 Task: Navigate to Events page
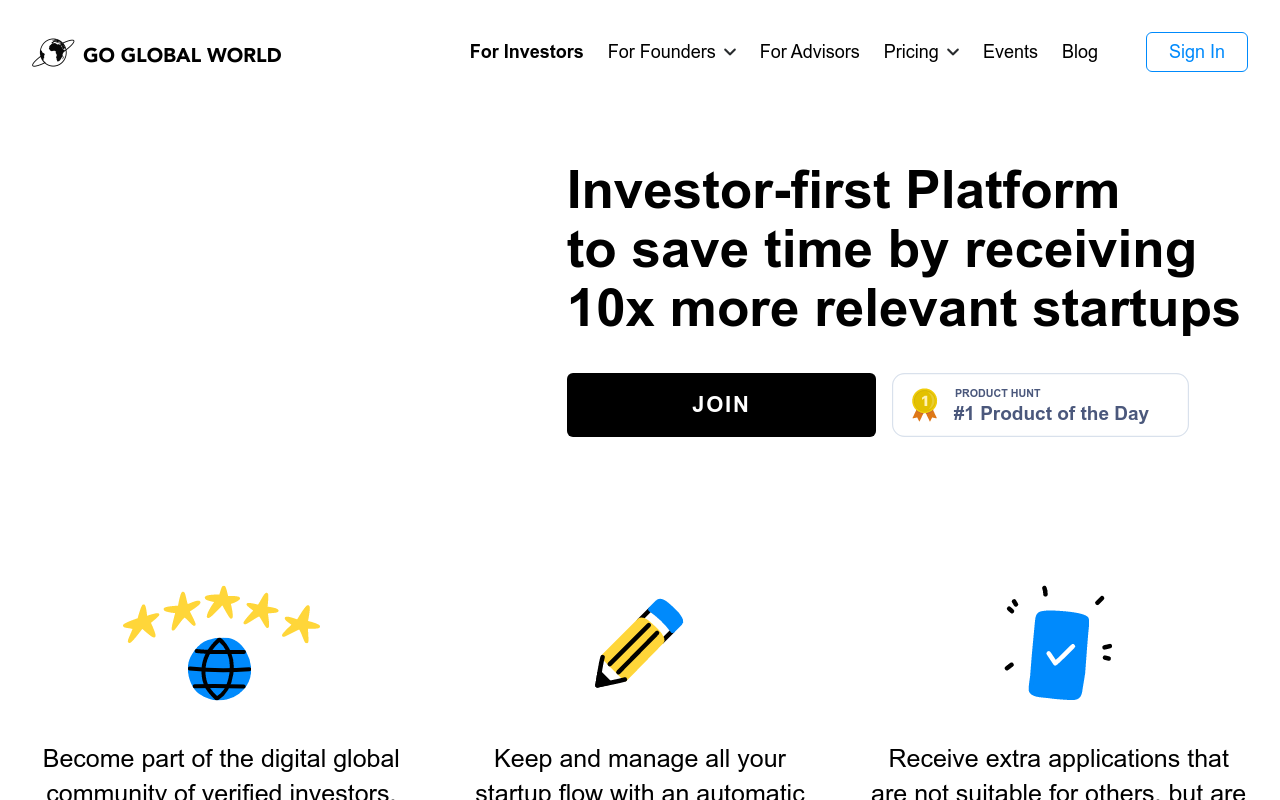1010,52
